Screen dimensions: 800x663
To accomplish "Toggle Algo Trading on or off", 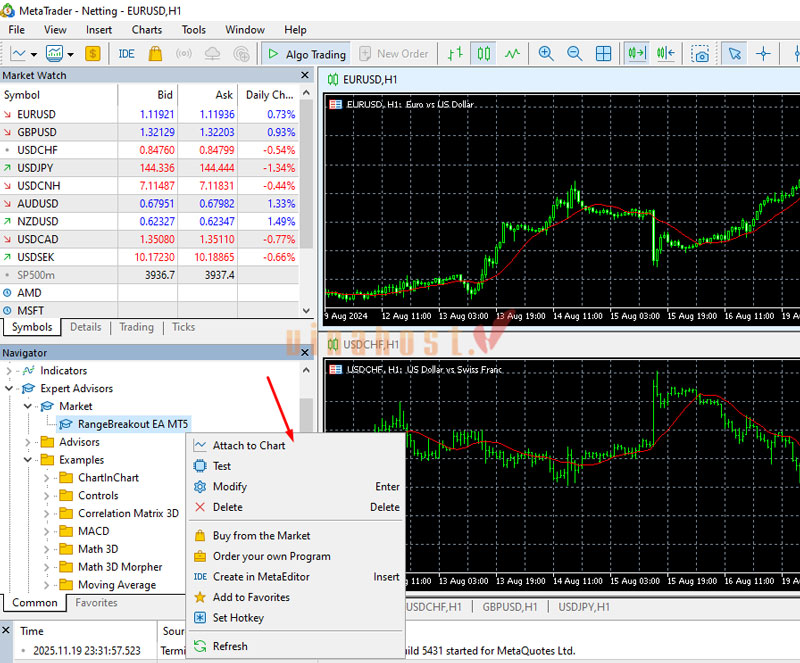I will (x=305, y=54).
